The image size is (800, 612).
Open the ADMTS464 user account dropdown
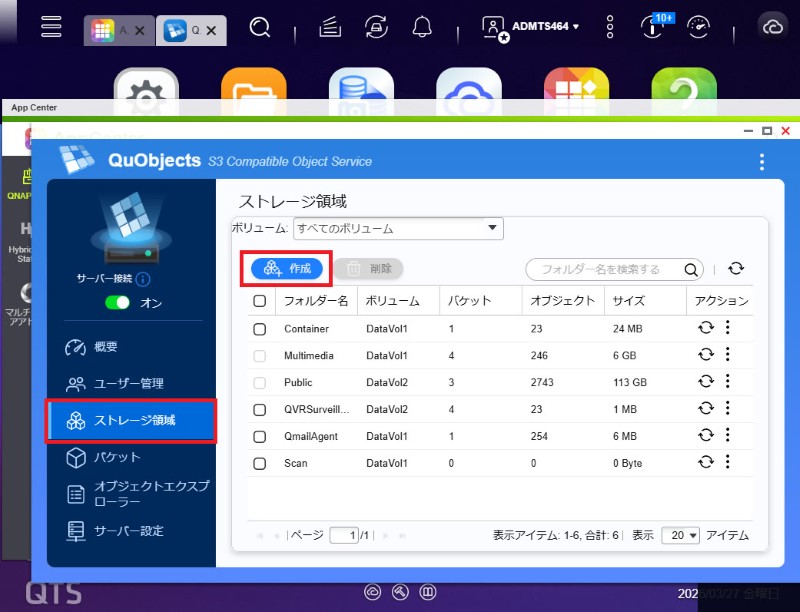pyautogui.click(x=532, y=27)
